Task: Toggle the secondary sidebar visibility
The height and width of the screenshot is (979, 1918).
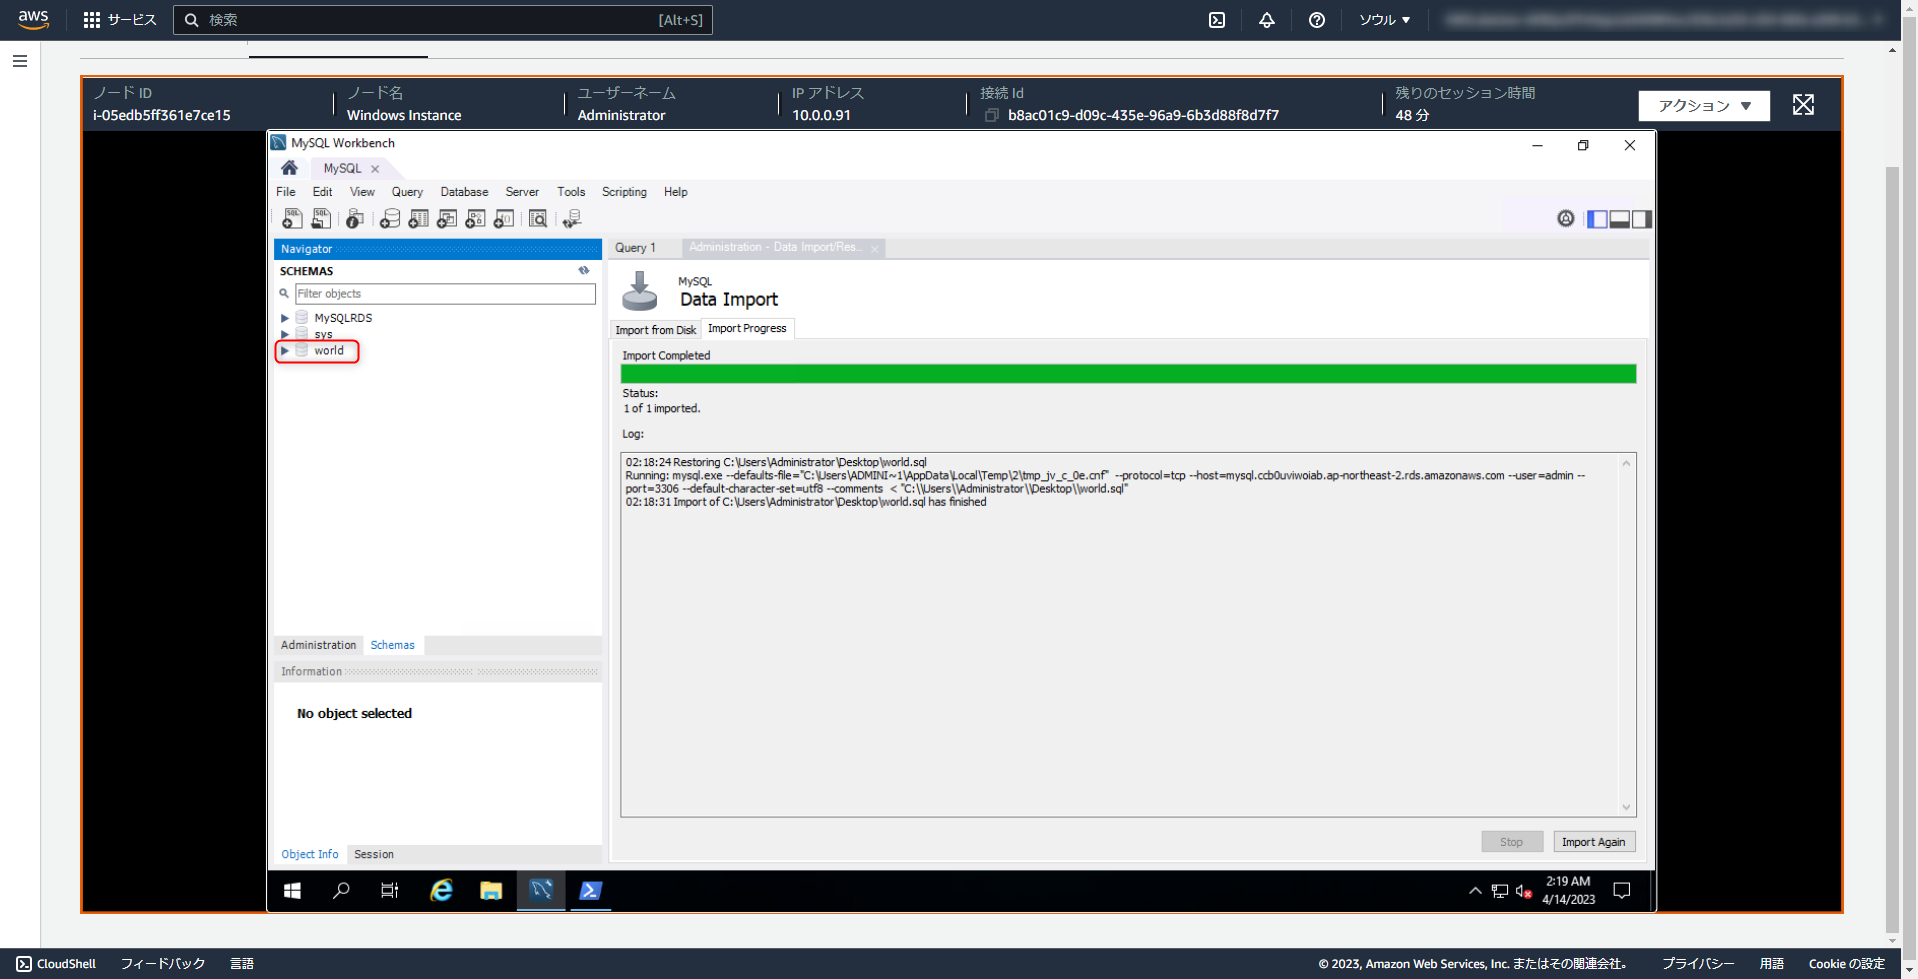Action: (1642, 219)
